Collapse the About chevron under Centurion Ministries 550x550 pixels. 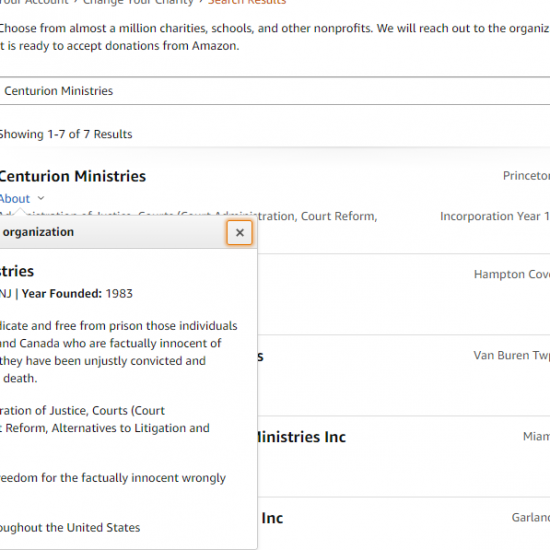point(41,198)
